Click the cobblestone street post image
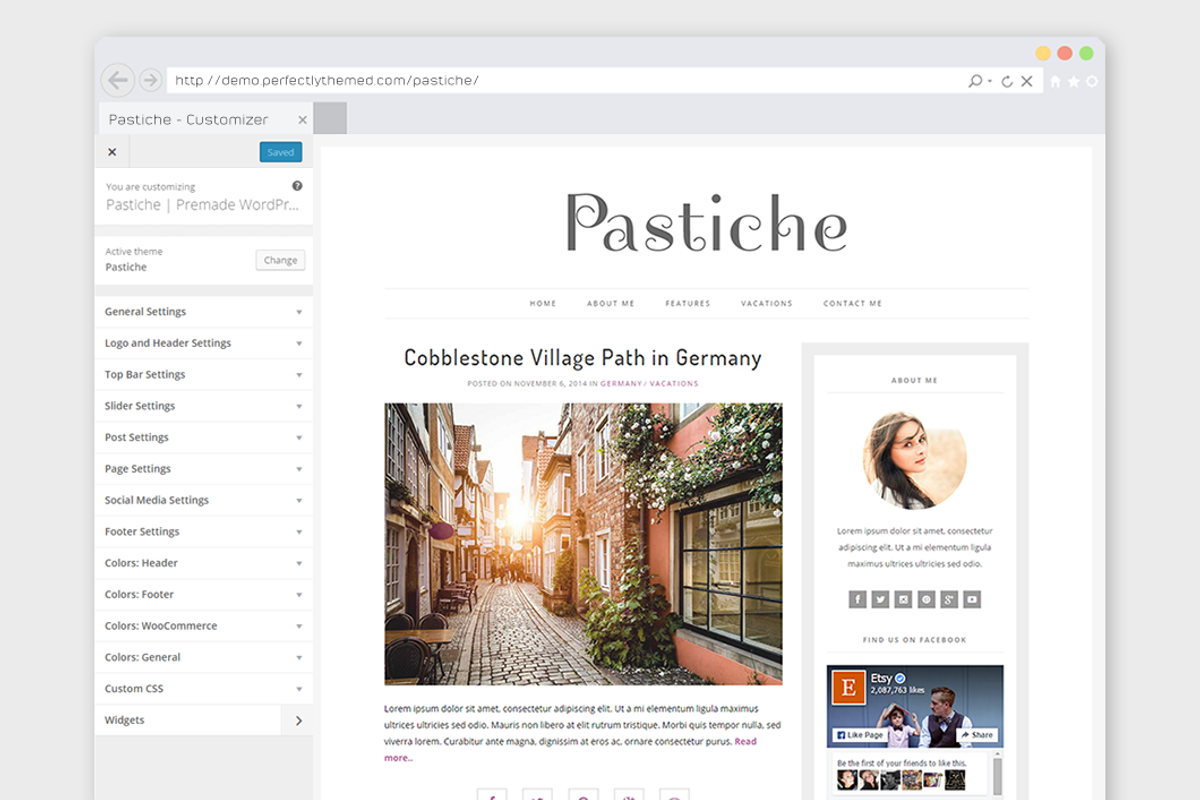Screen dimensions: 1200x800 click(583, 544)
